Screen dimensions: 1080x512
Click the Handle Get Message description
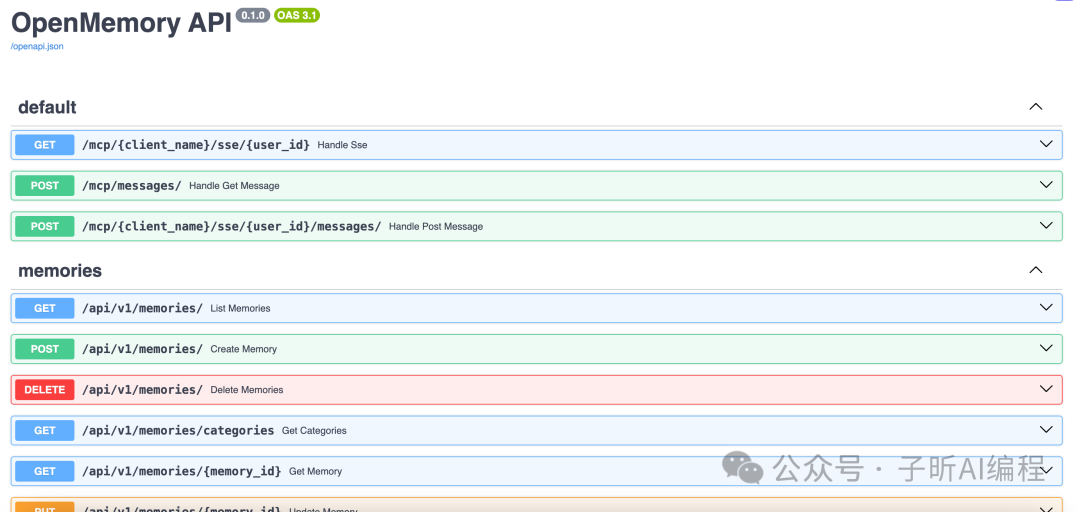pos(234,186)
